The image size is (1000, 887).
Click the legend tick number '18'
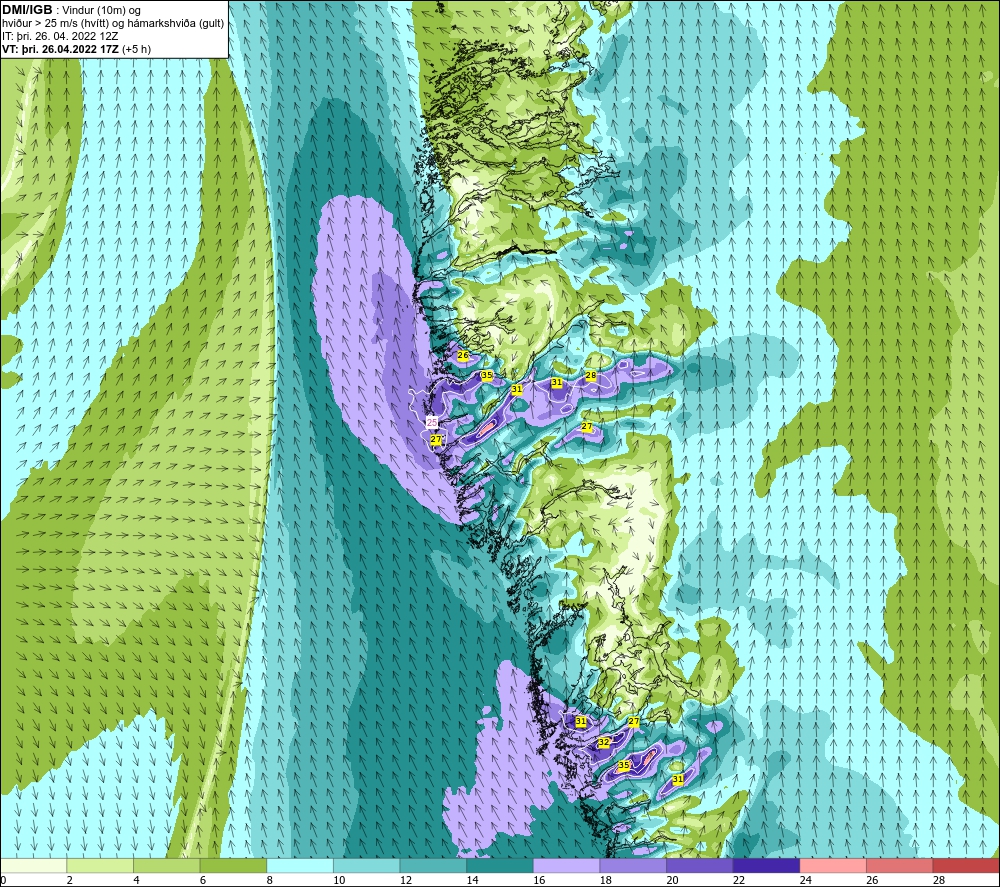(x=606, y=881)
